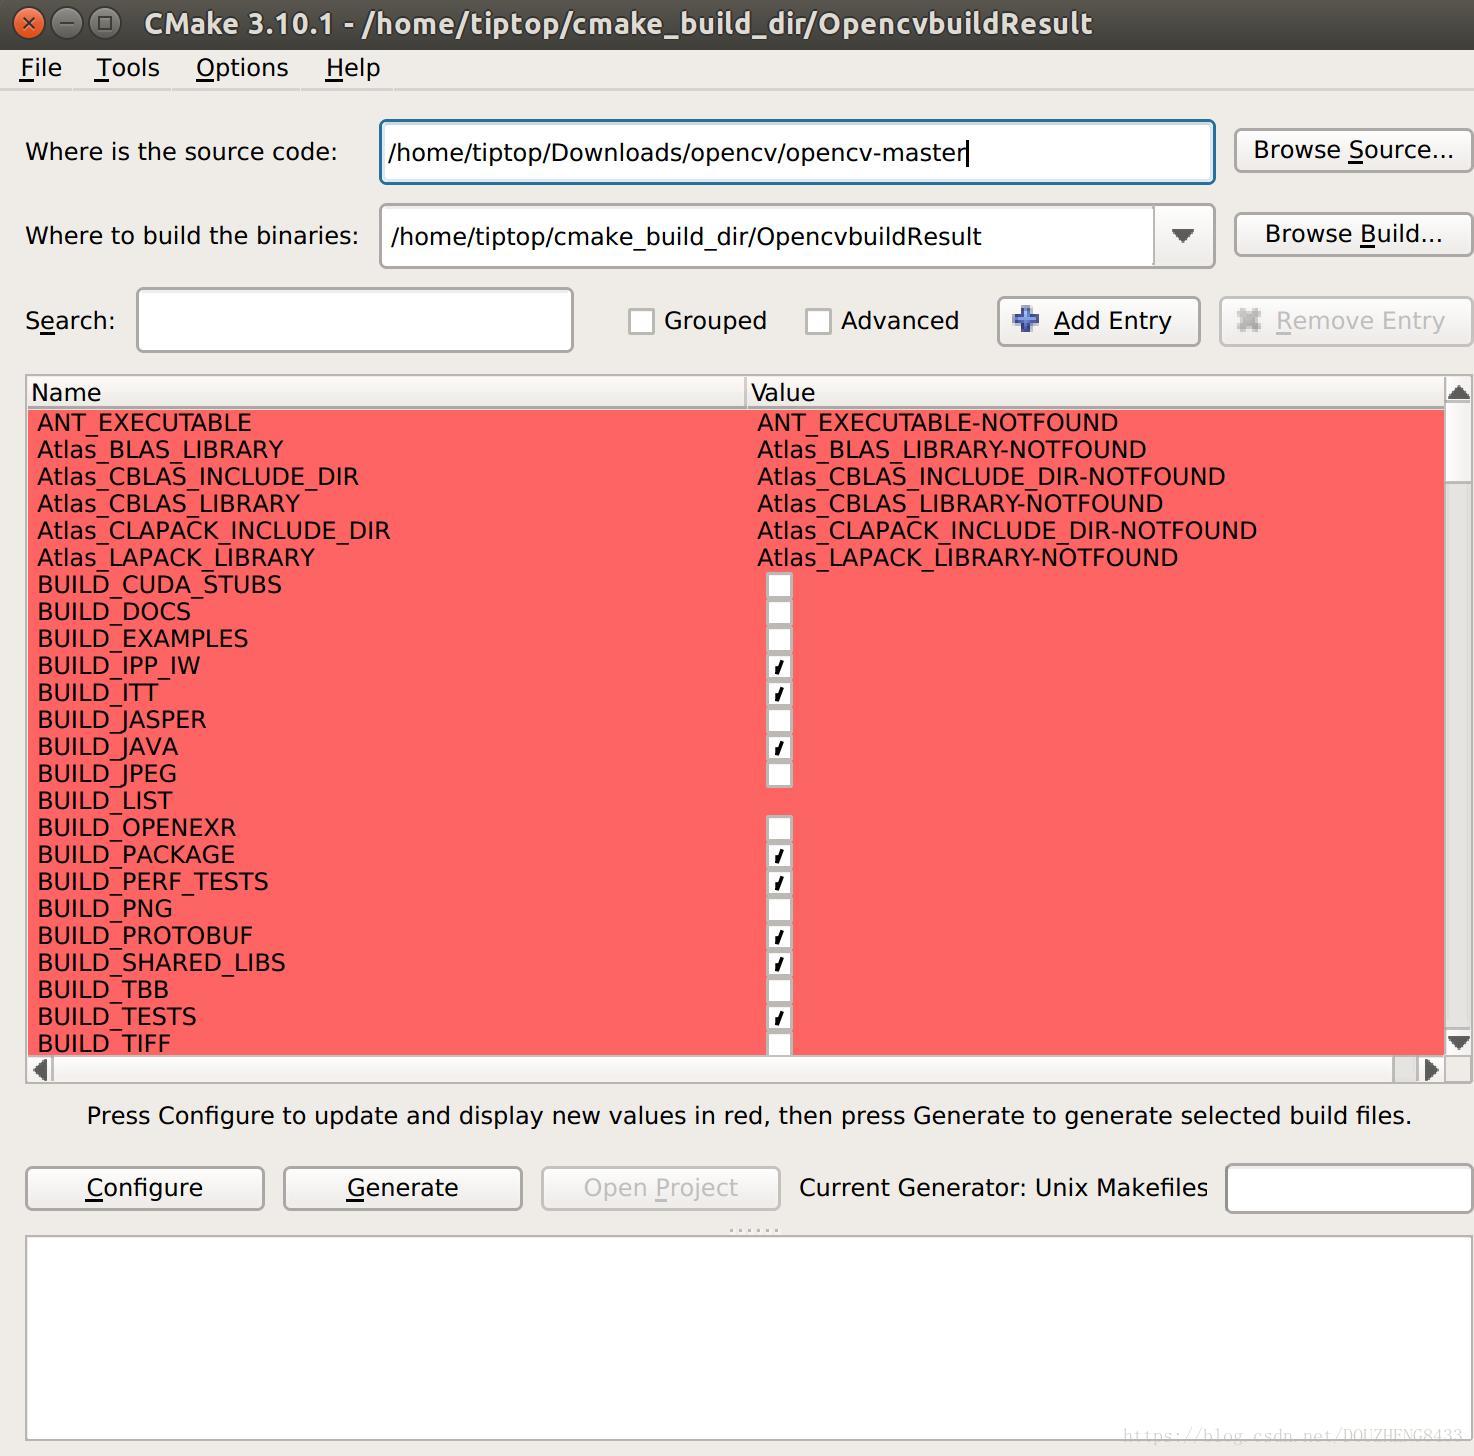This screenshot has height=1456, width=1474.
Task: Select the Atlas_CBLAS_INCLUDE_DIR entry
Action: coord(198,477)
